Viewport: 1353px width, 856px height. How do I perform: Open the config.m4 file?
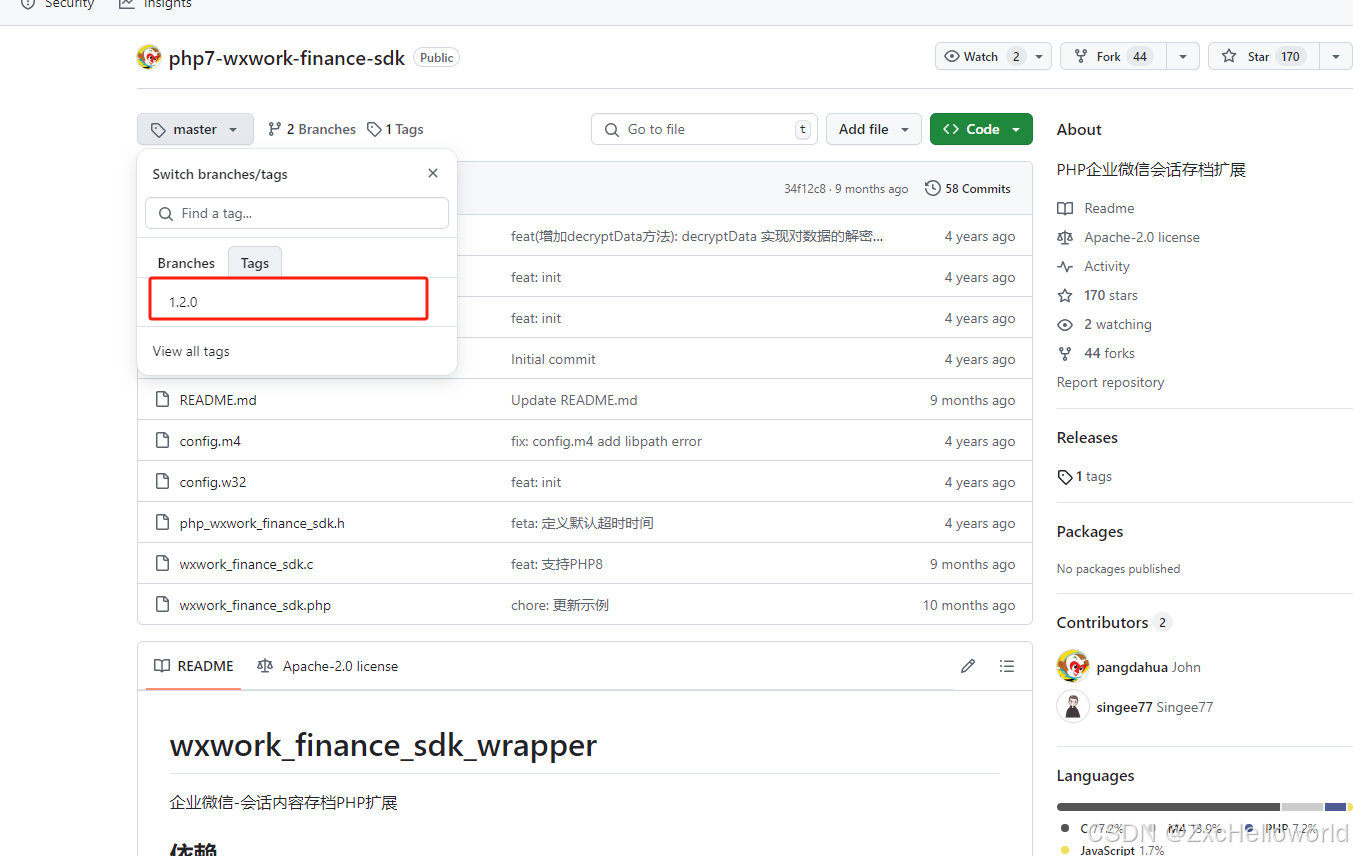pos(210,441)
